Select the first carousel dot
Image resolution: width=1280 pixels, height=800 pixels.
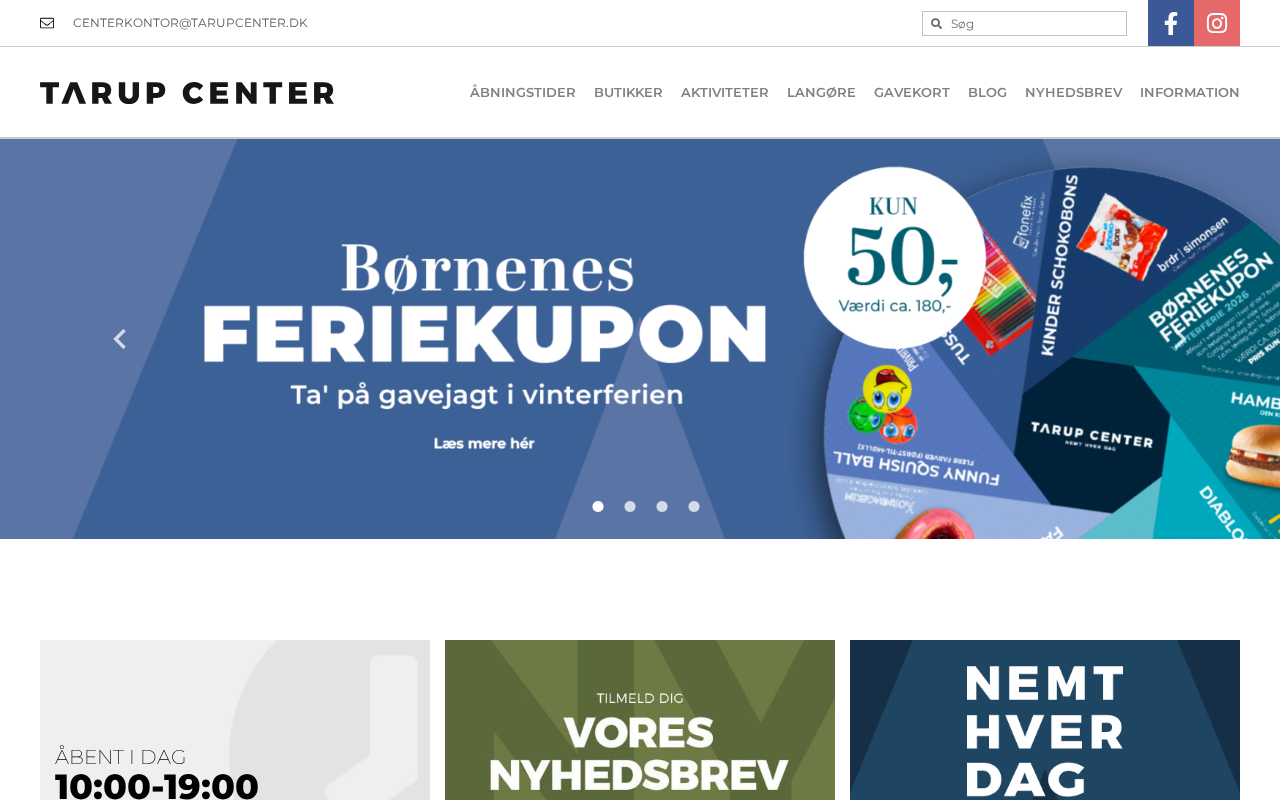click(598, 507)
